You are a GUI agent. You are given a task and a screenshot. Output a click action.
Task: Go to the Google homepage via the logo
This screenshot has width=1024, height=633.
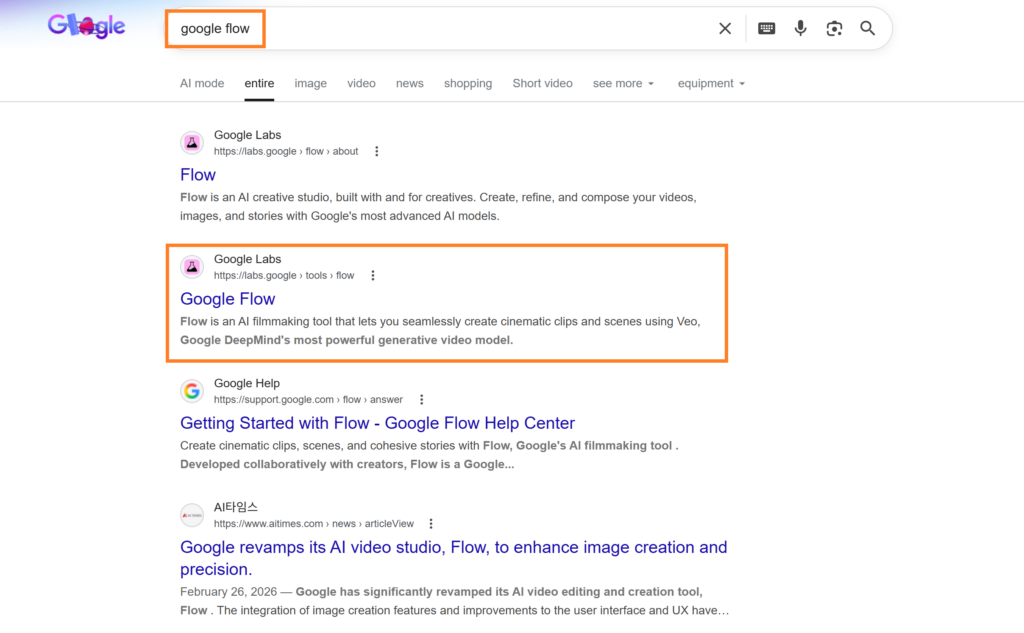(86, 26)
